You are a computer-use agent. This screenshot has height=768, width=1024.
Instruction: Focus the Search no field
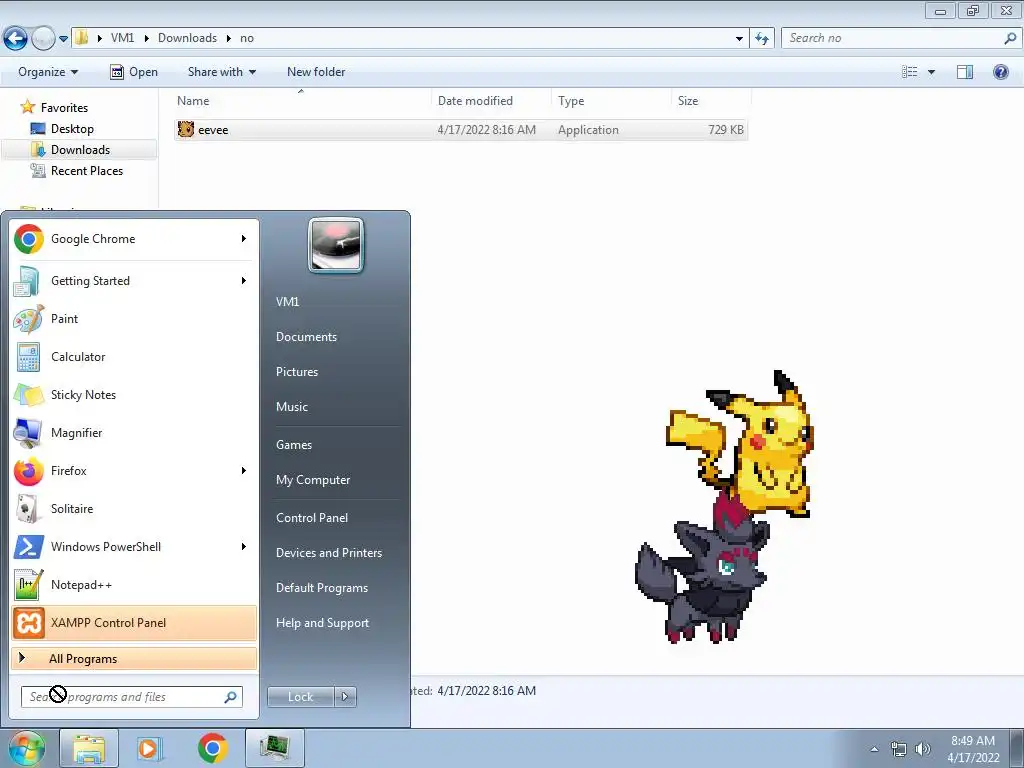click(900, 39)
